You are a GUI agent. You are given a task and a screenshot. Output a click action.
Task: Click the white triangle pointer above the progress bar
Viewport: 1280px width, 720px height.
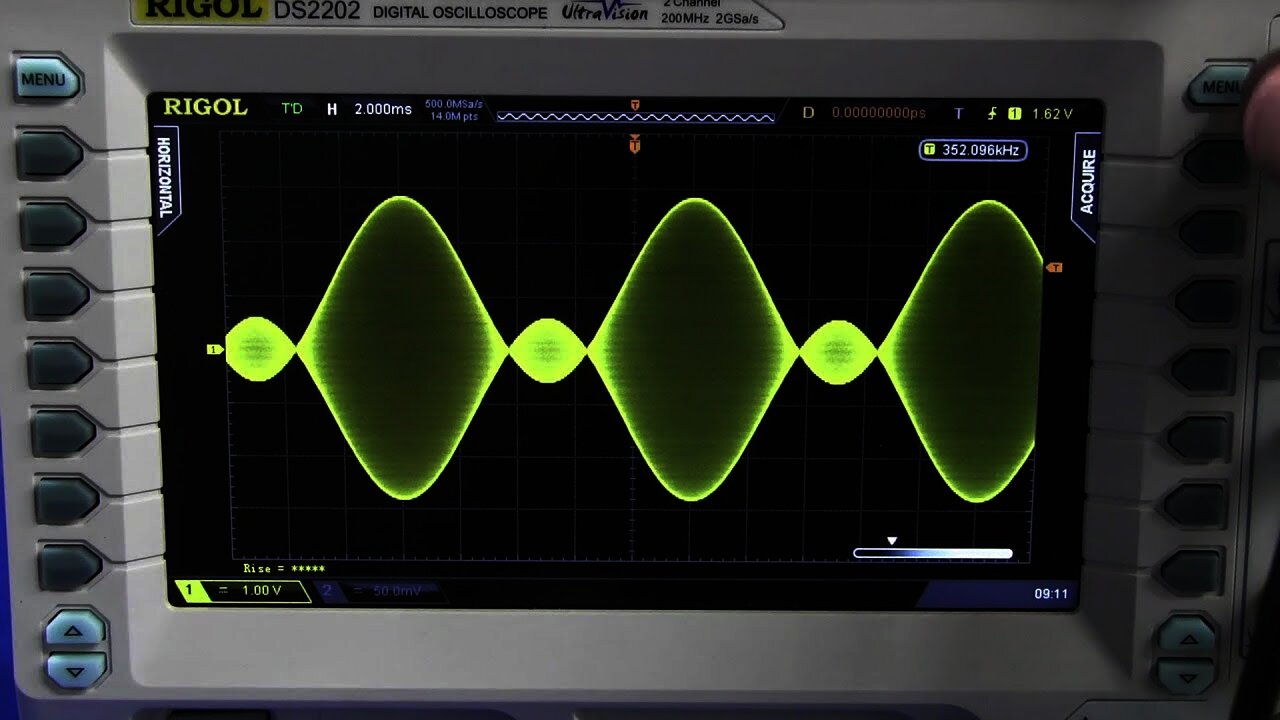[891, 541]
